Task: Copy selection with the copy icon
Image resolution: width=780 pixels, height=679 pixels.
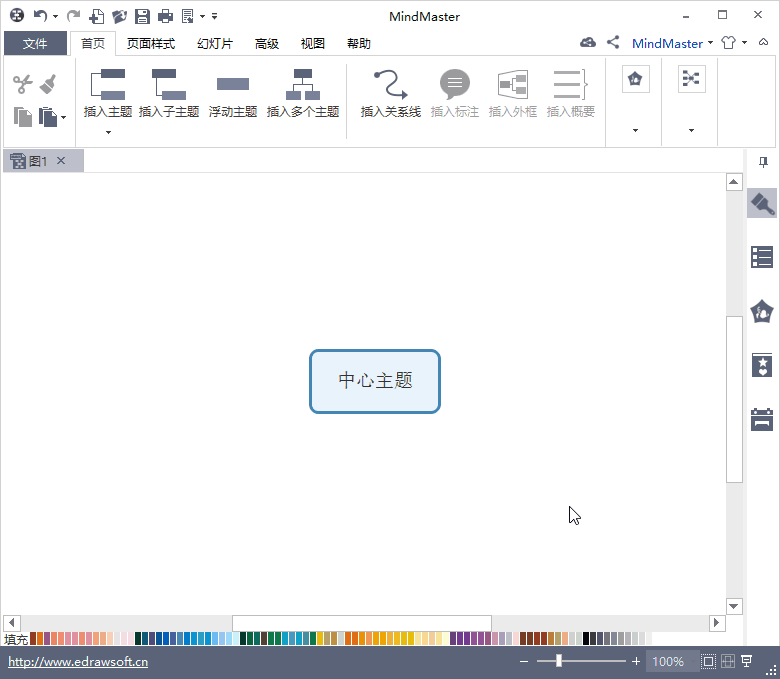Action: click(x=22, y=117)
